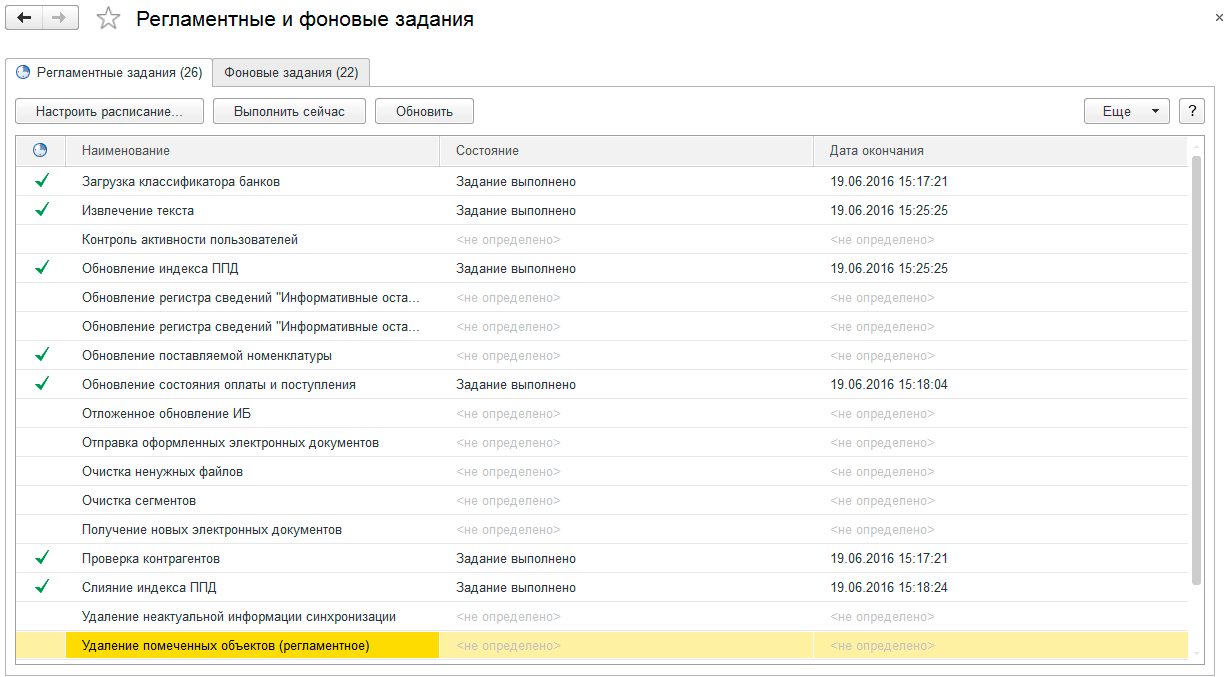The height and width of the screenshot is (677, 1232).
Task: Add page to favorites with star icon
Action: tap(107, 19)
